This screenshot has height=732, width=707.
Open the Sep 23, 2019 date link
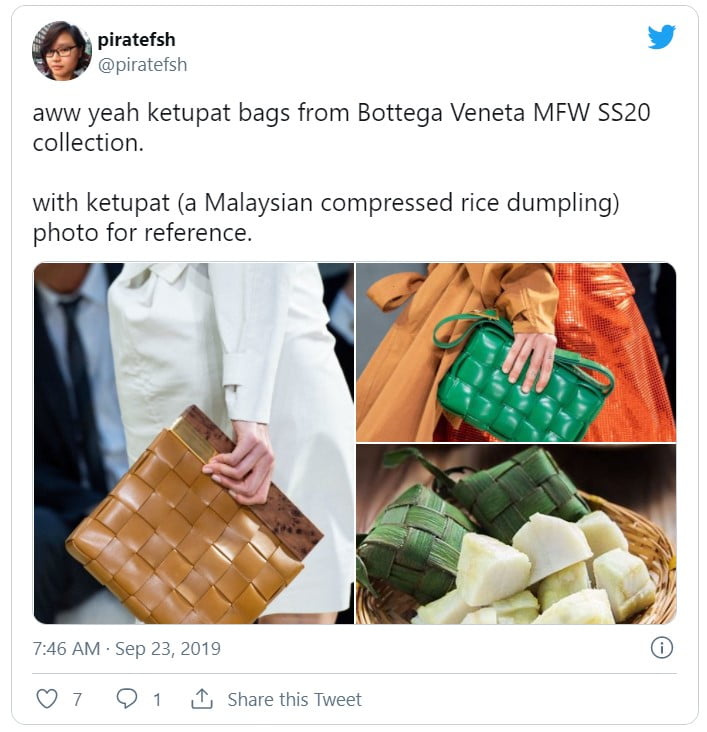pos(168,648)
